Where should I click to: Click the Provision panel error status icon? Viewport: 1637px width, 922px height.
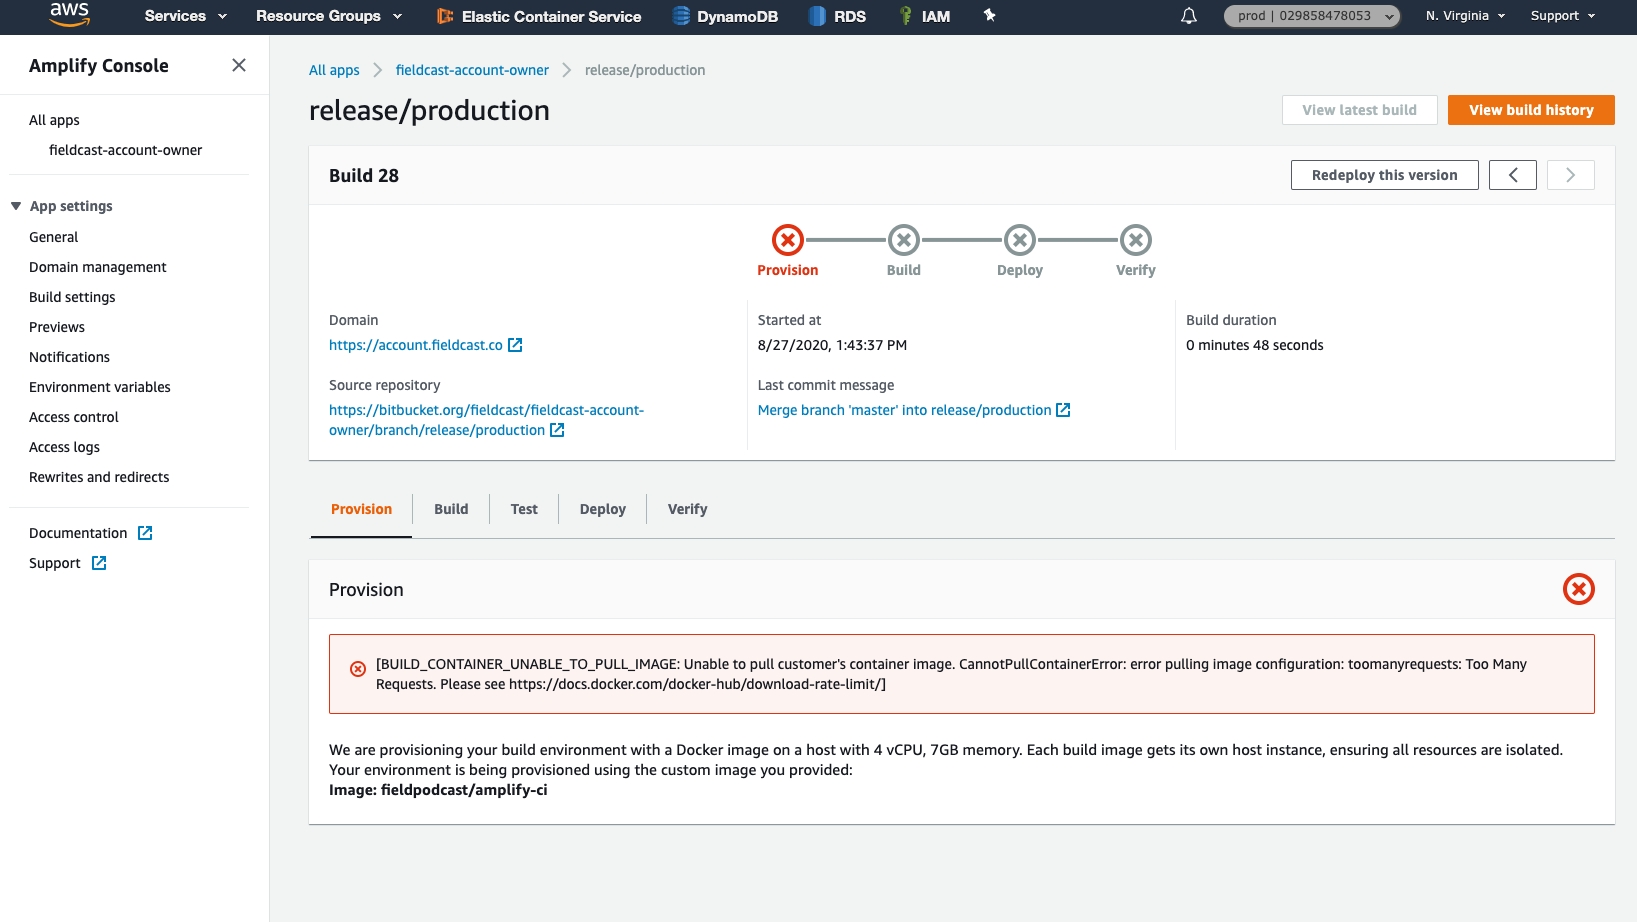1579,589
